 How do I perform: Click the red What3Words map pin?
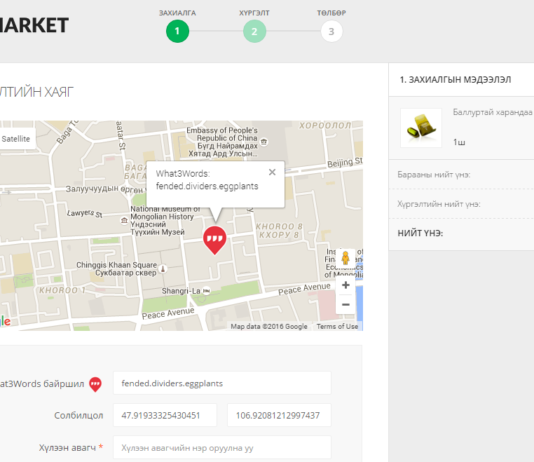[x=215, y=240]
